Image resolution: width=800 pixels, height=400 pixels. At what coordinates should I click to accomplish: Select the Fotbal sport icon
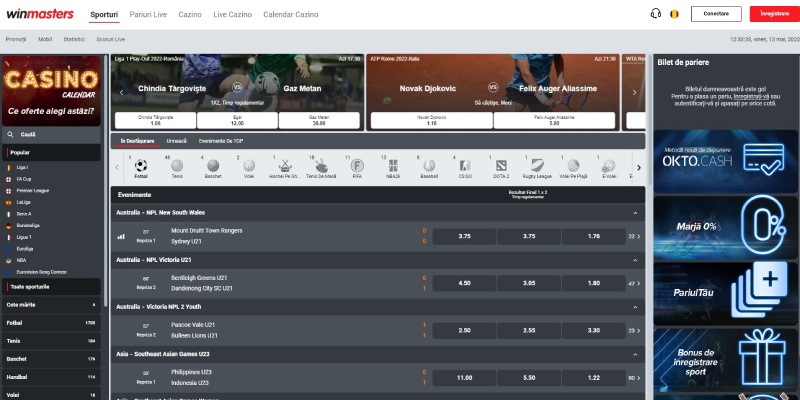141,166
